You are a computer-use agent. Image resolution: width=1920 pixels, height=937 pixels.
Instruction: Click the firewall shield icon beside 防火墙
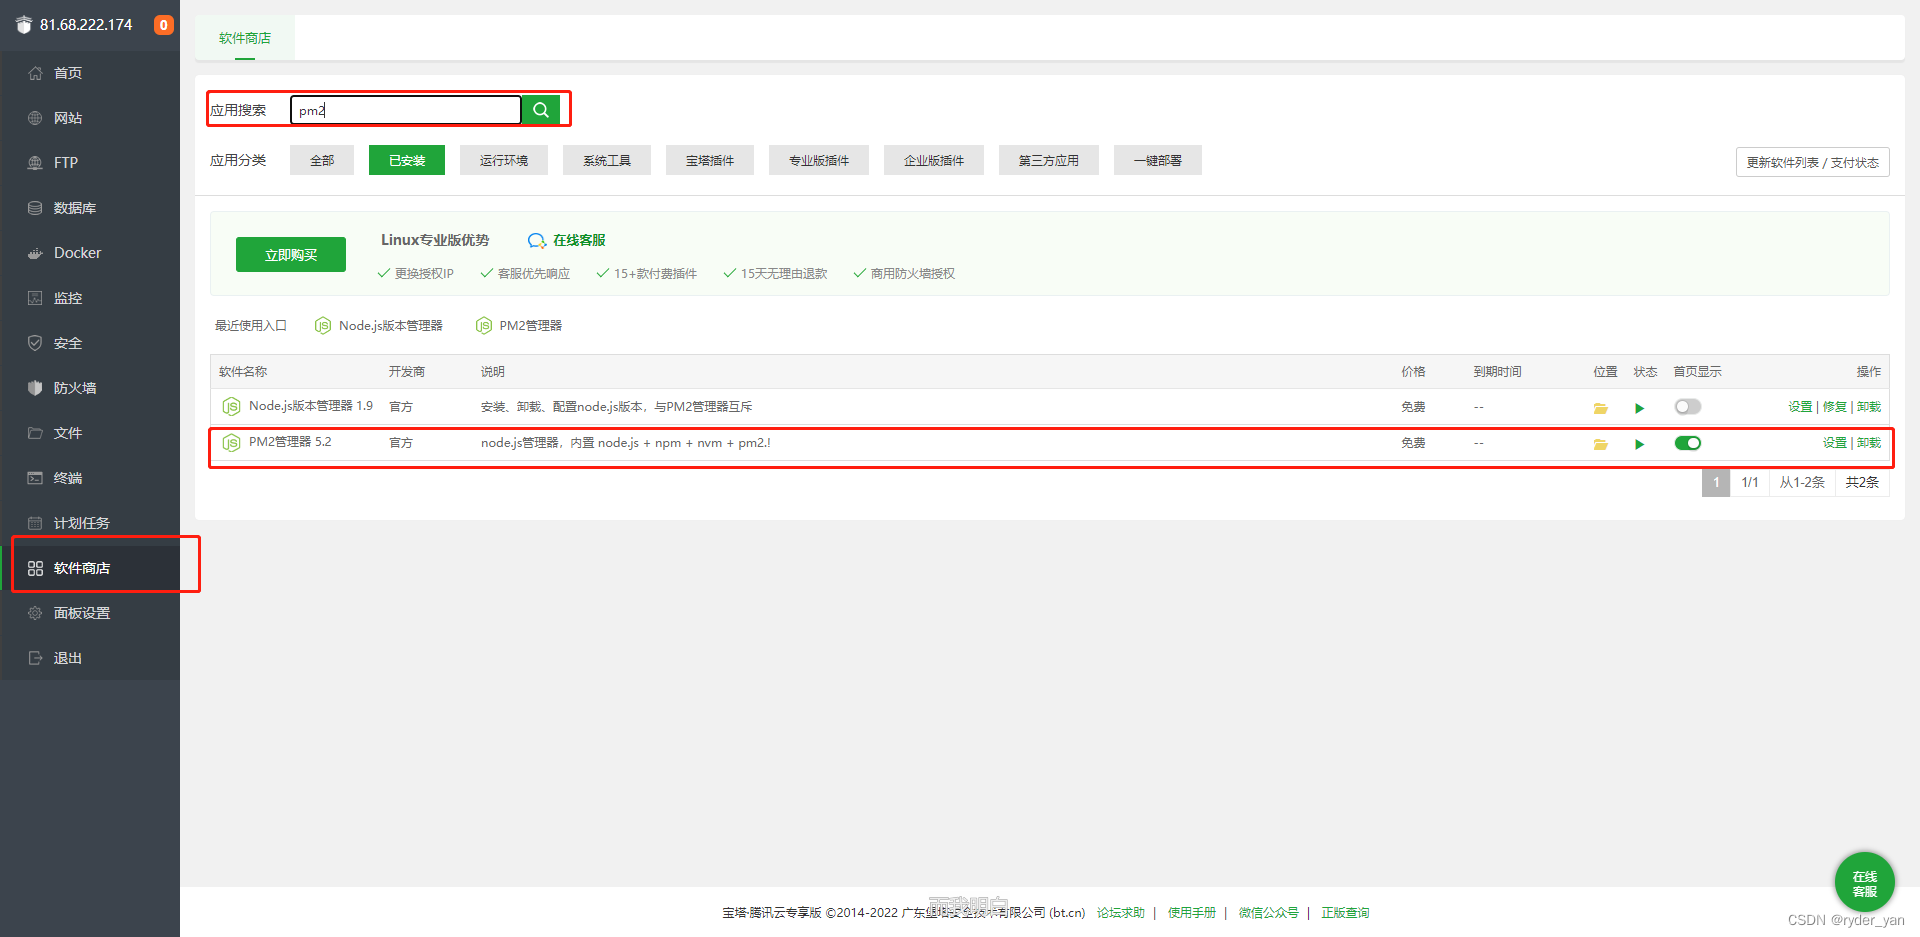35,388
